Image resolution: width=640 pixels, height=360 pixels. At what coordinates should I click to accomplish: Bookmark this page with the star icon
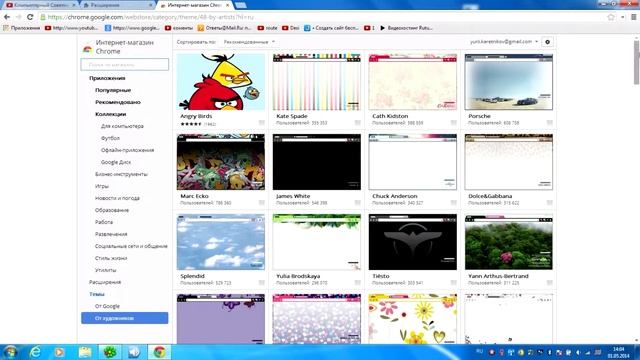coord(611,17)
